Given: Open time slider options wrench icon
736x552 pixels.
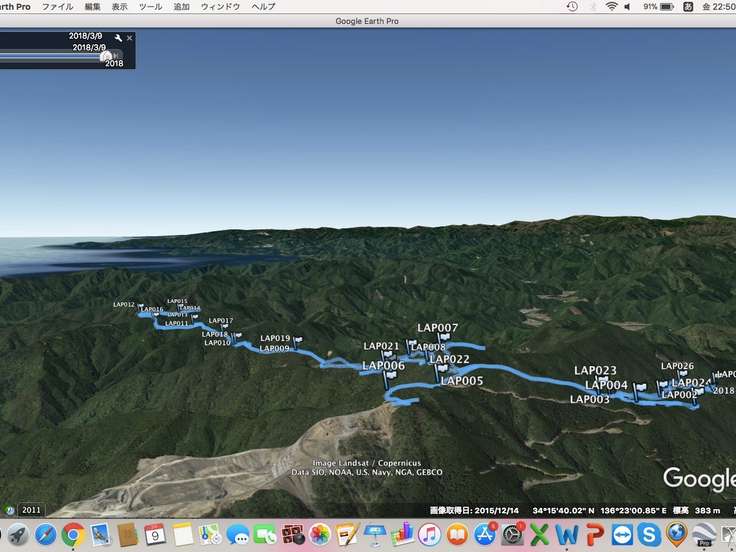Looking at the screenshot, I should [119, 38].
